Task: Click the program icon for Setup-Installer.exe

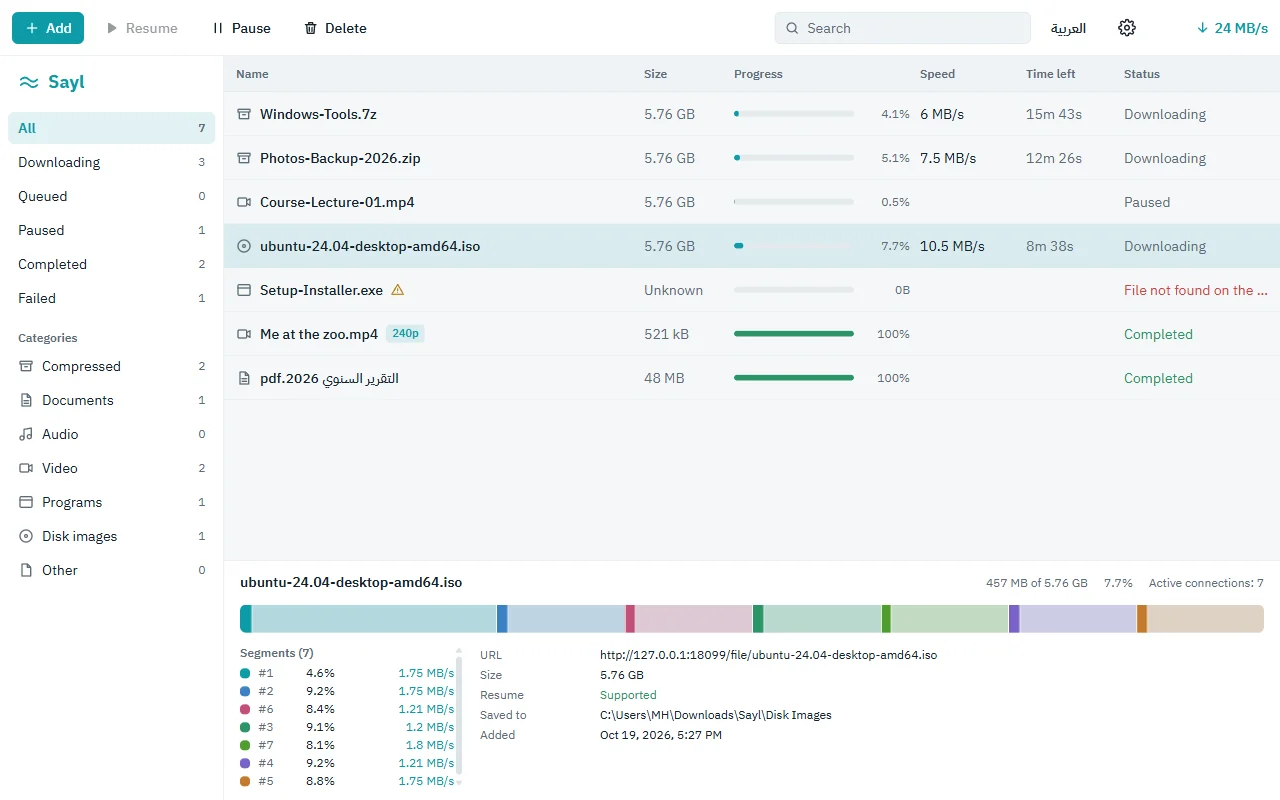Action: pos(244,290)
